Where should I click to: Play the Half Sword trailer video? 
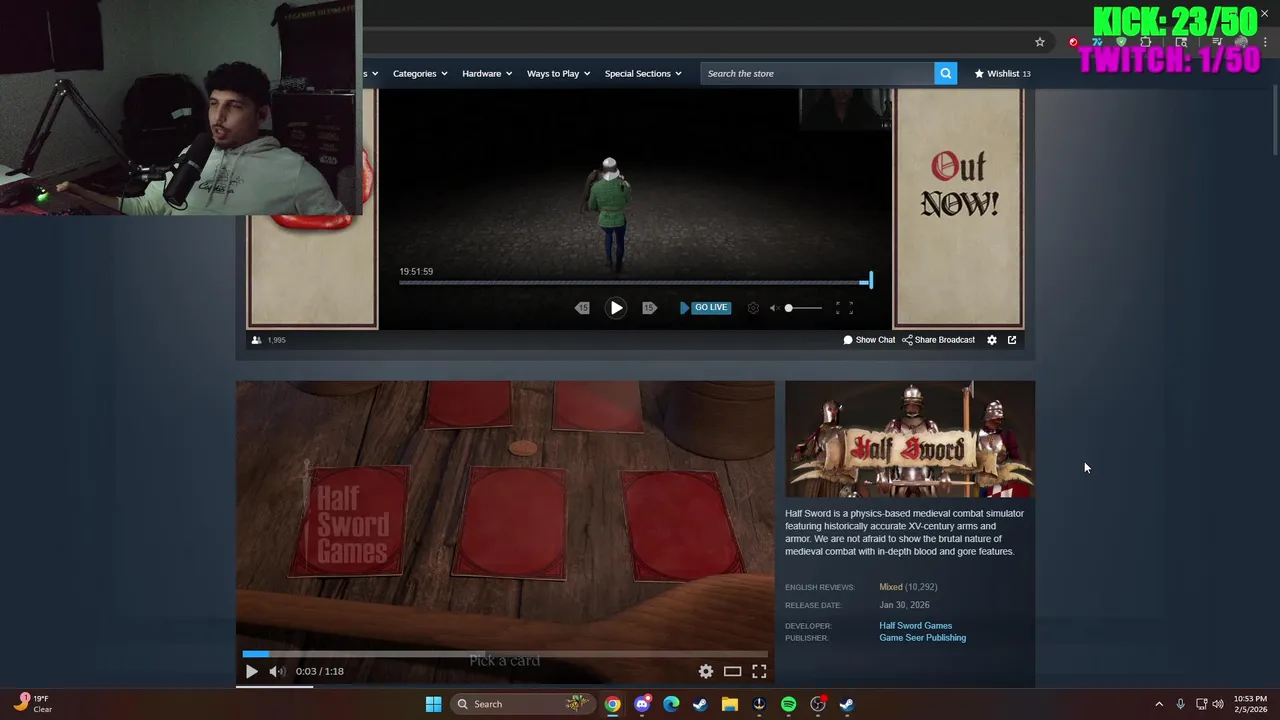[251, 672]
